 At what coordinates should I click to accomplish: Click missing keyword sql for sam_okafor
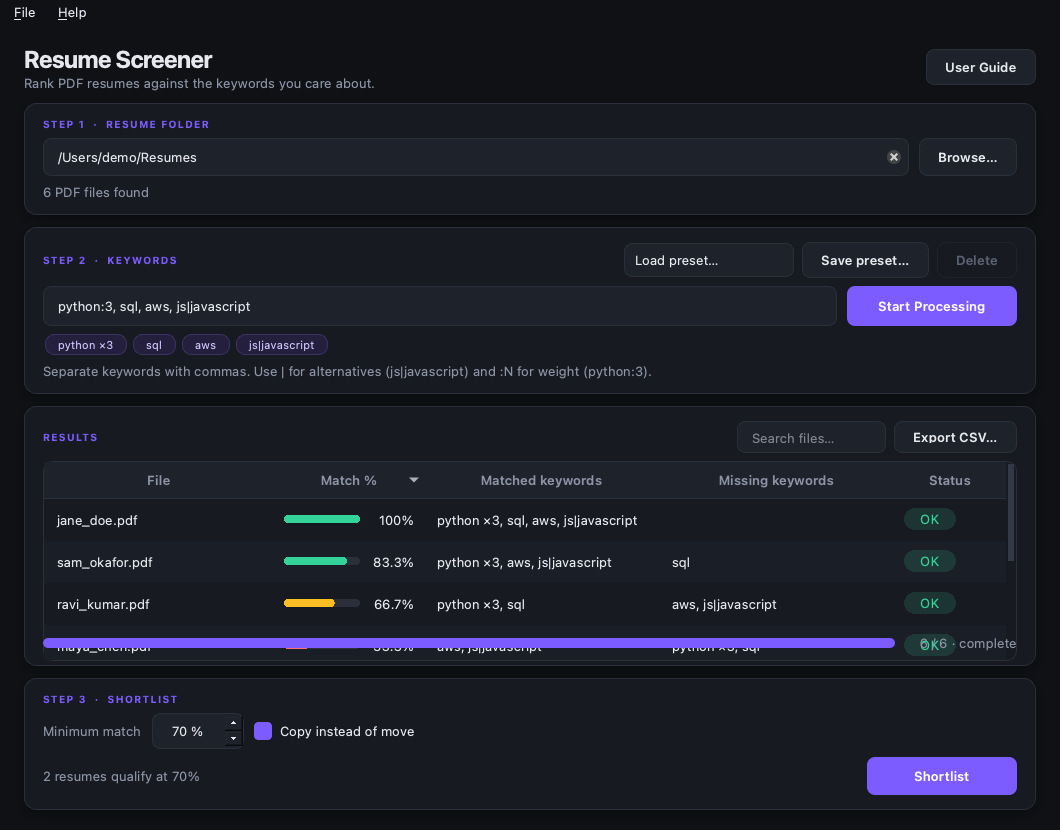coord(681,562)
